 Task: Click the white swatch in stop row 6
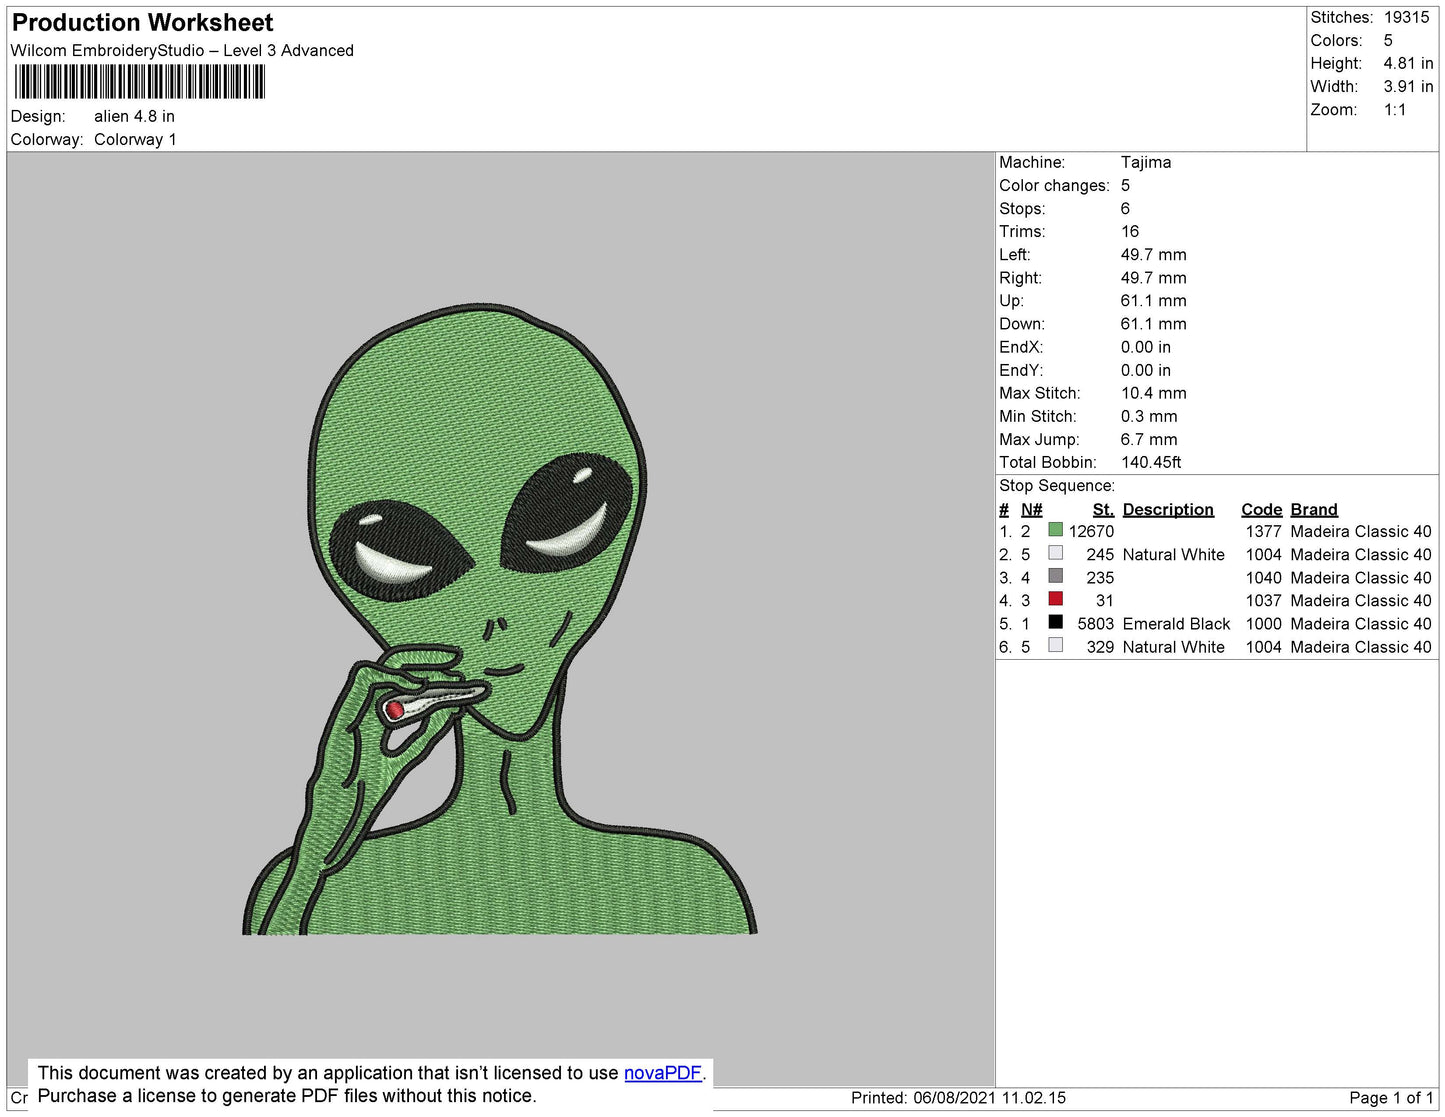click(x=1055, y=645)
